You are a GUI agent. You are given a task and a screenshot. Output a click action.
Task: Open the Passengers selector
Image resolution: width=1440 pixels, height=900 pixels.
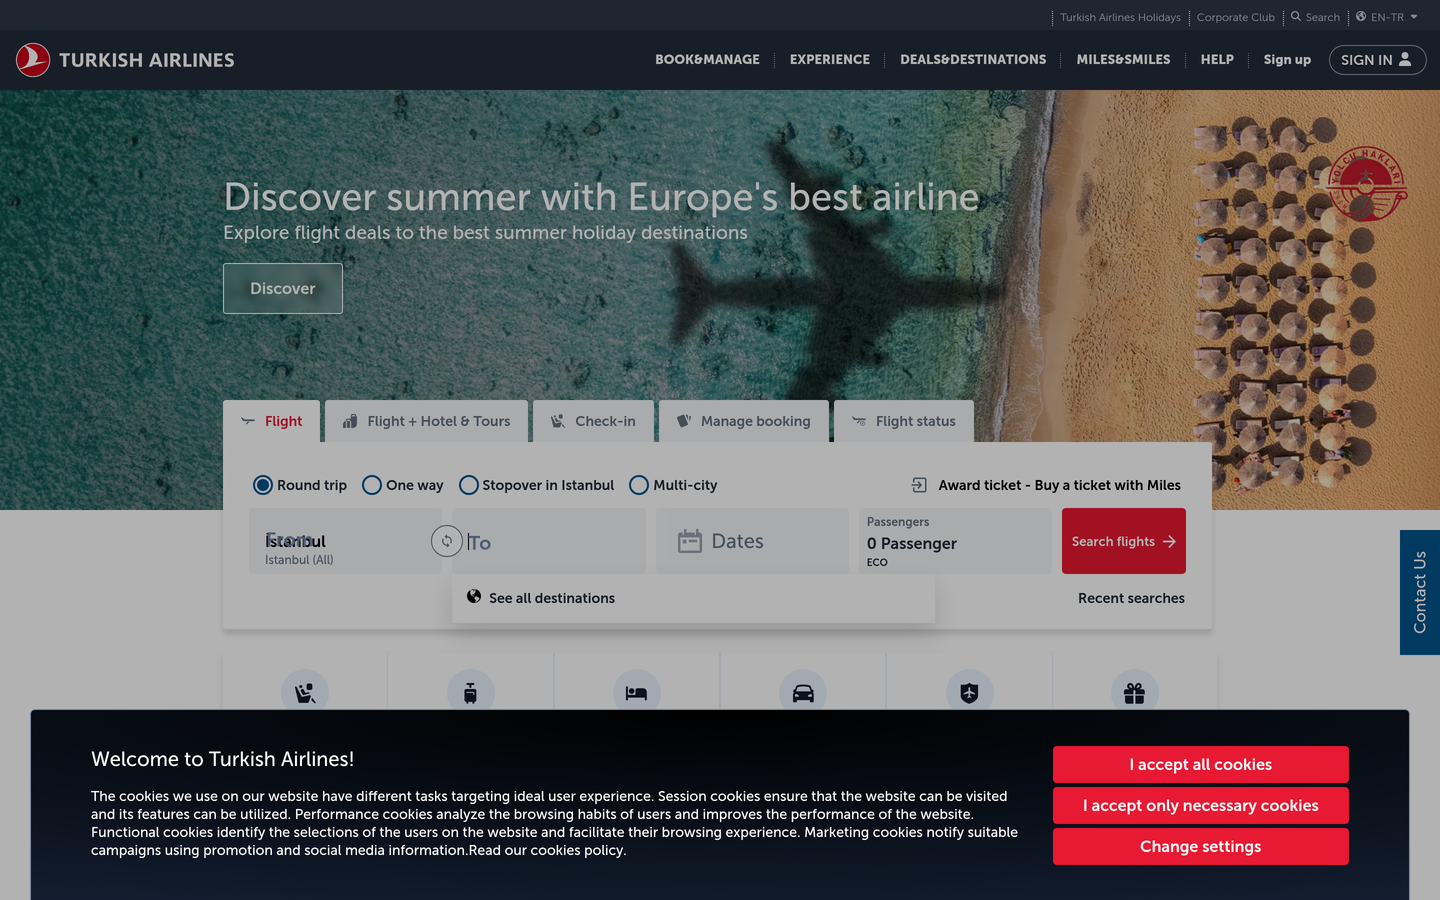click(955, 541)
